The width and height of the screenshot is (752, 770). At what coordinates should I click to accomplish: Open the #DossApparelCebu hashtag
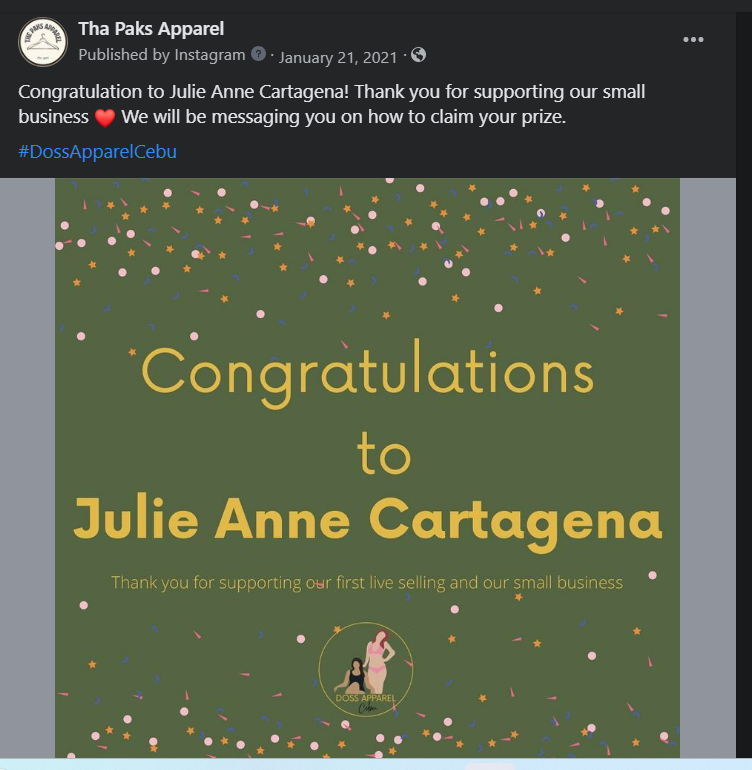coord(97,152)
